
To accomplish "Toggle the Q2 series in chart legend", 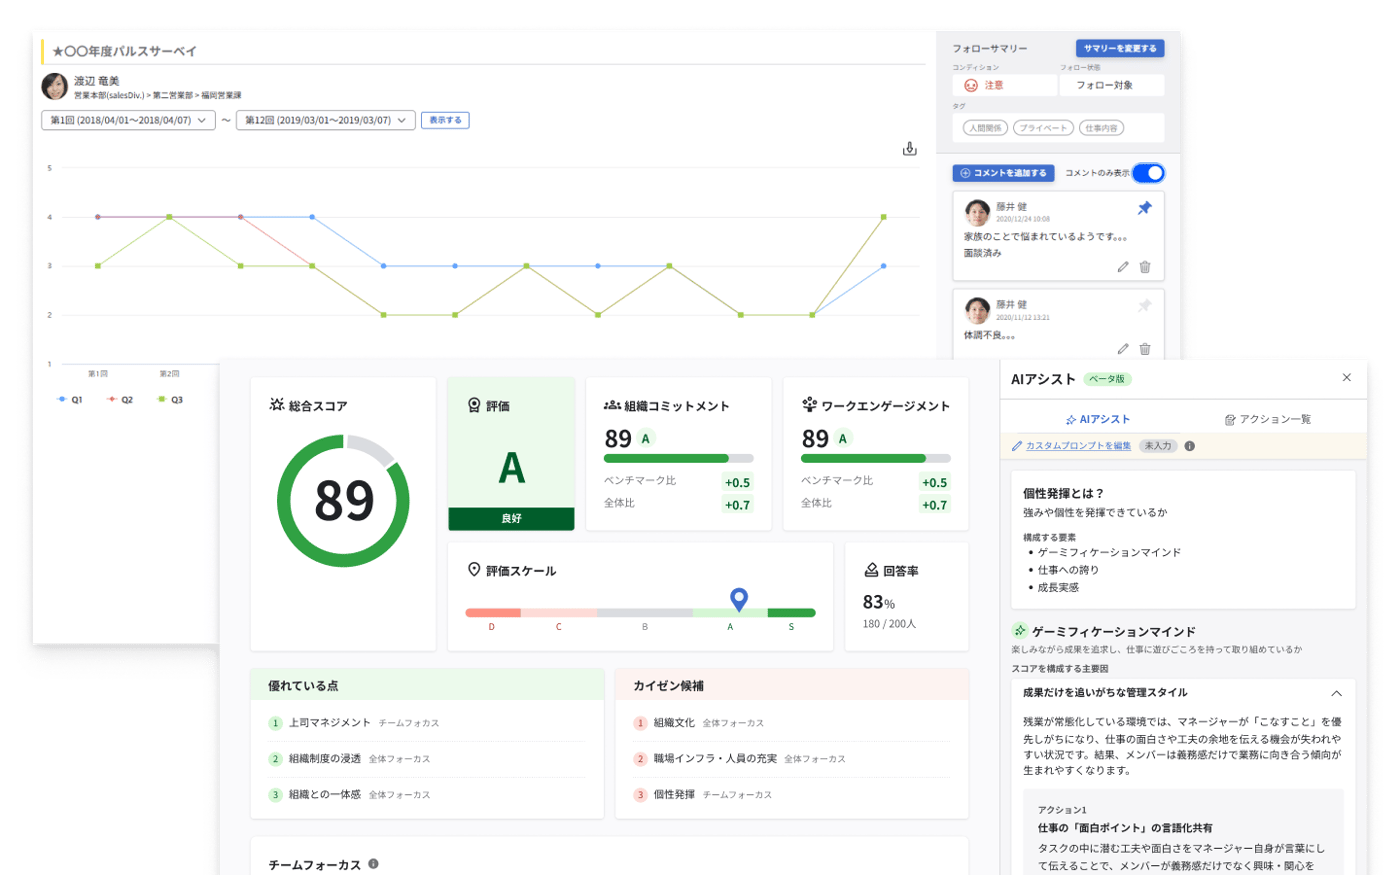I will coord(120,400).
